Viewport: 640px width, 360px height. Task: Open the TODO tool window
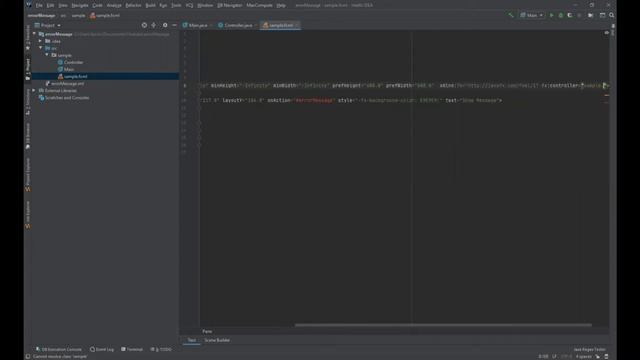pos(161,349)
